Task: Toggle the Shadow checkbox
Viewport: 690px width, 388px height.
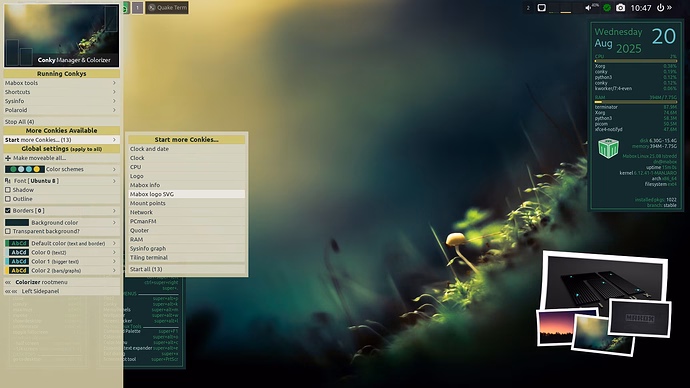Action: tap(7, 190)
